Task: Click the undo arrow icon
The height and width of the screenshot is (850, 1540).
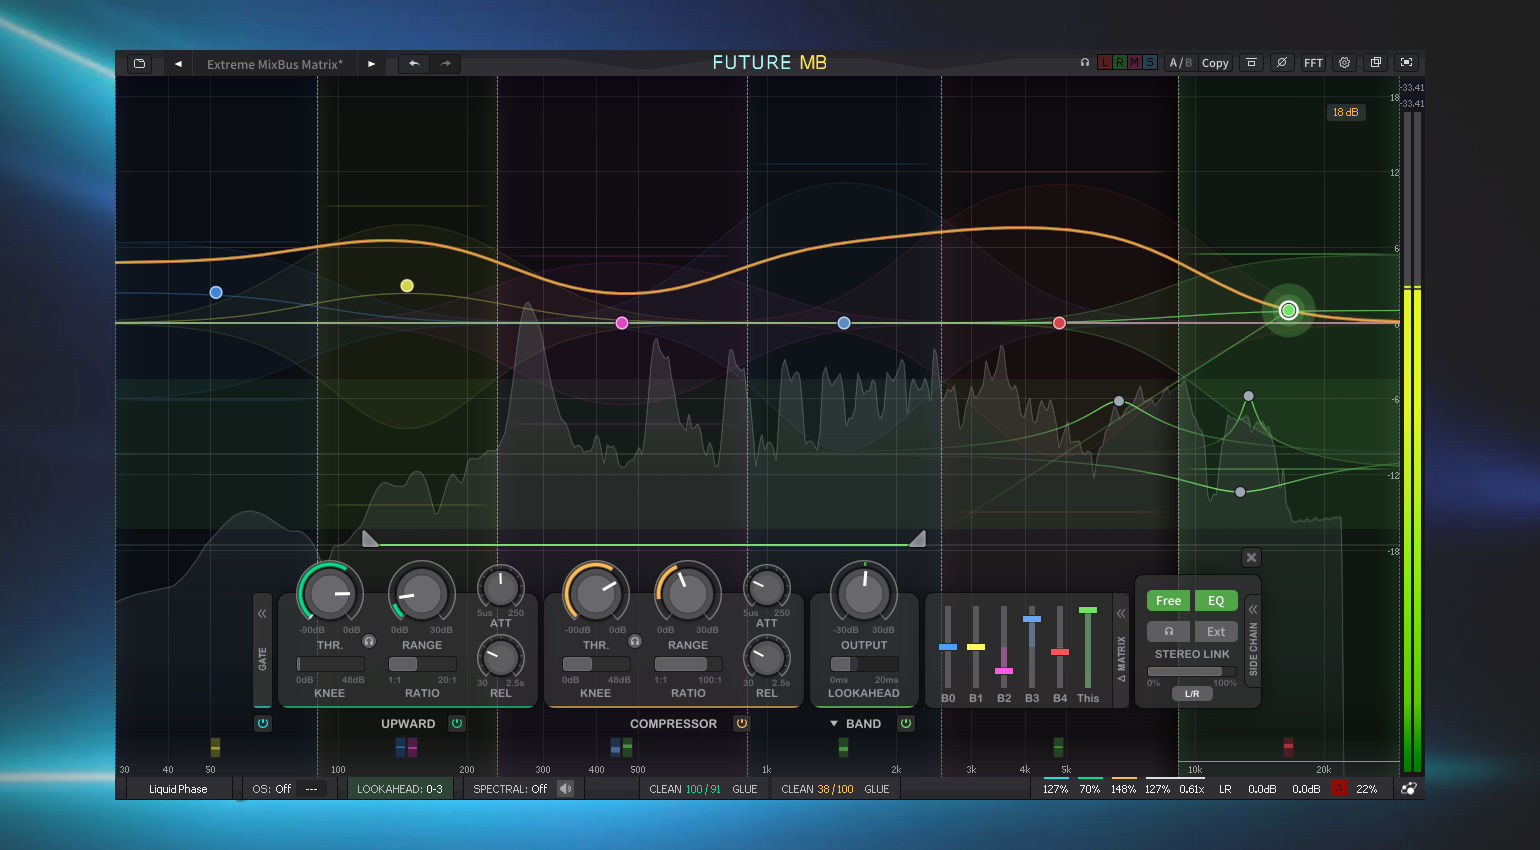Action: (414, 63)
